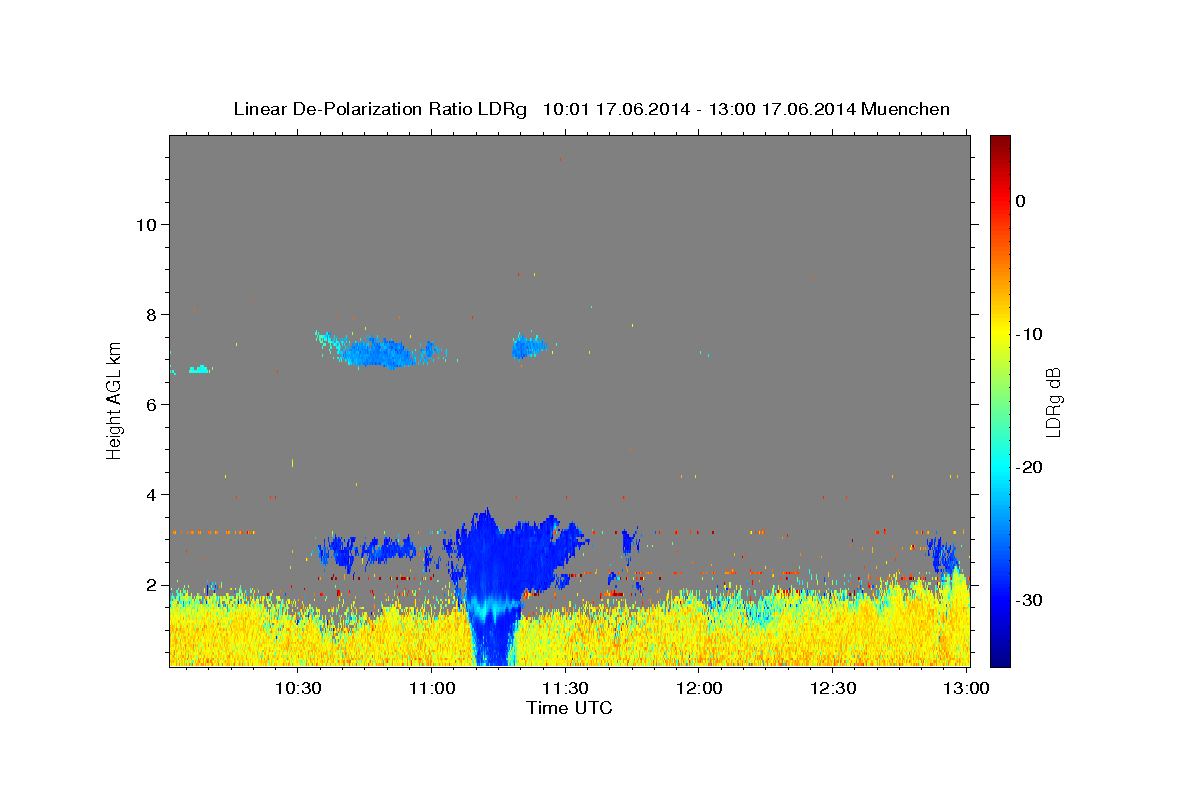The image size is (1200, 800).
Task: Click the 'Height AGL km' axis label
Action: [x=115, y=400]
